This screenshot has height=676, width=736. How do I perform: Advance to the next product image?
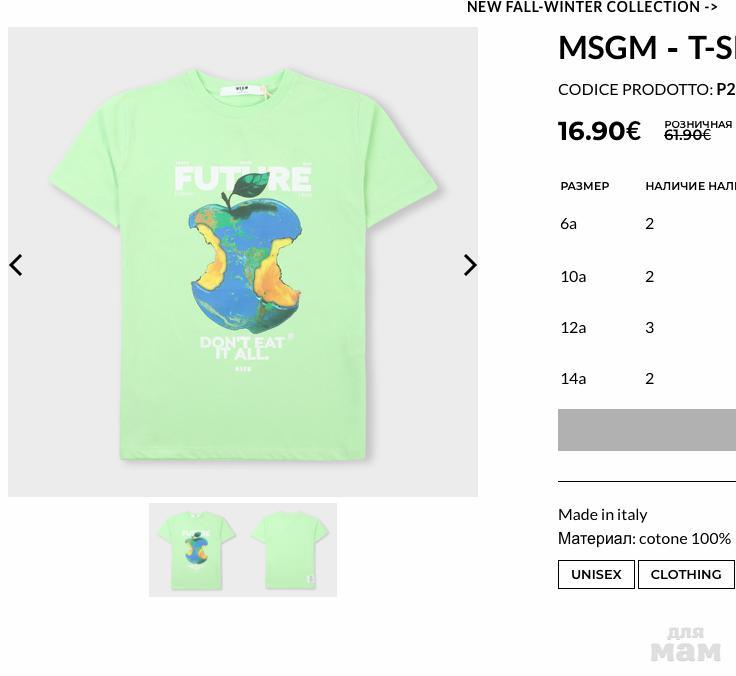click(470, 265)
